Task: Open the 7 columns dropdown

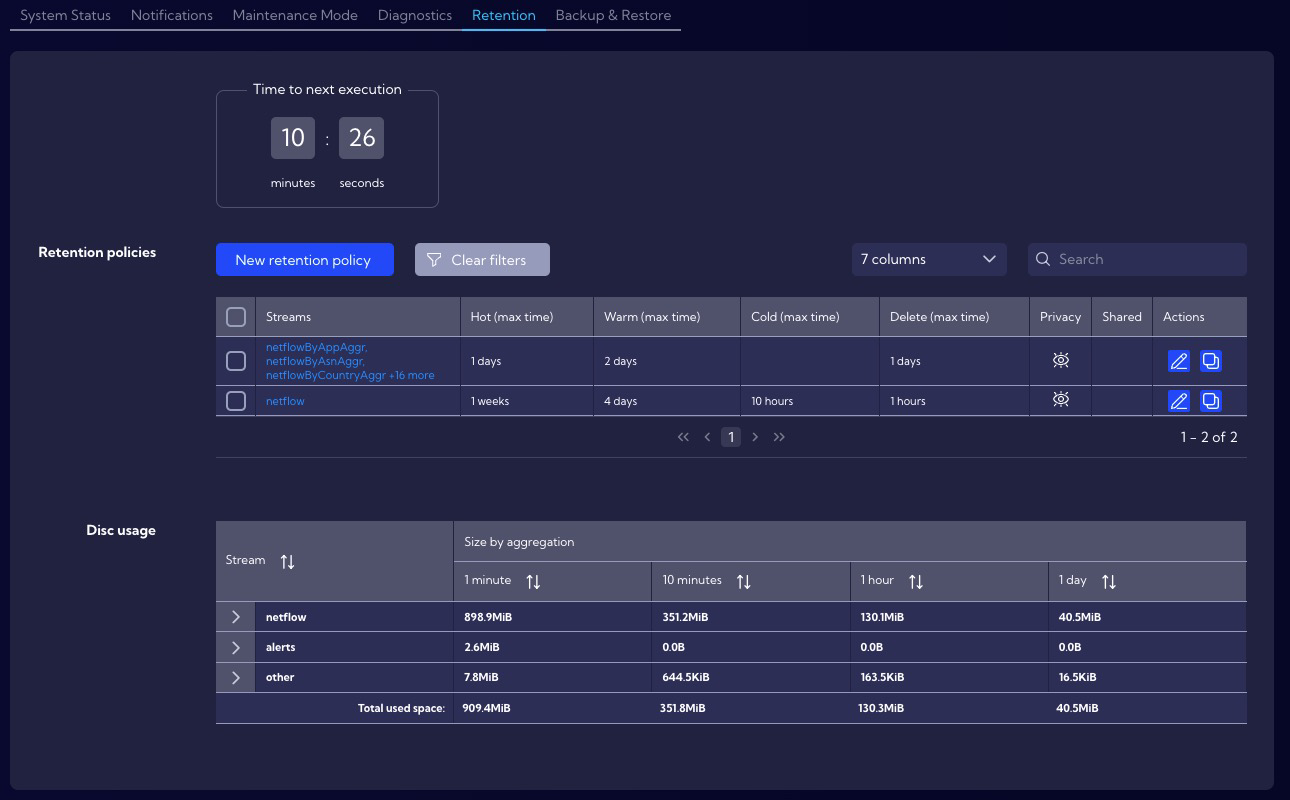Action: point(929,259)
